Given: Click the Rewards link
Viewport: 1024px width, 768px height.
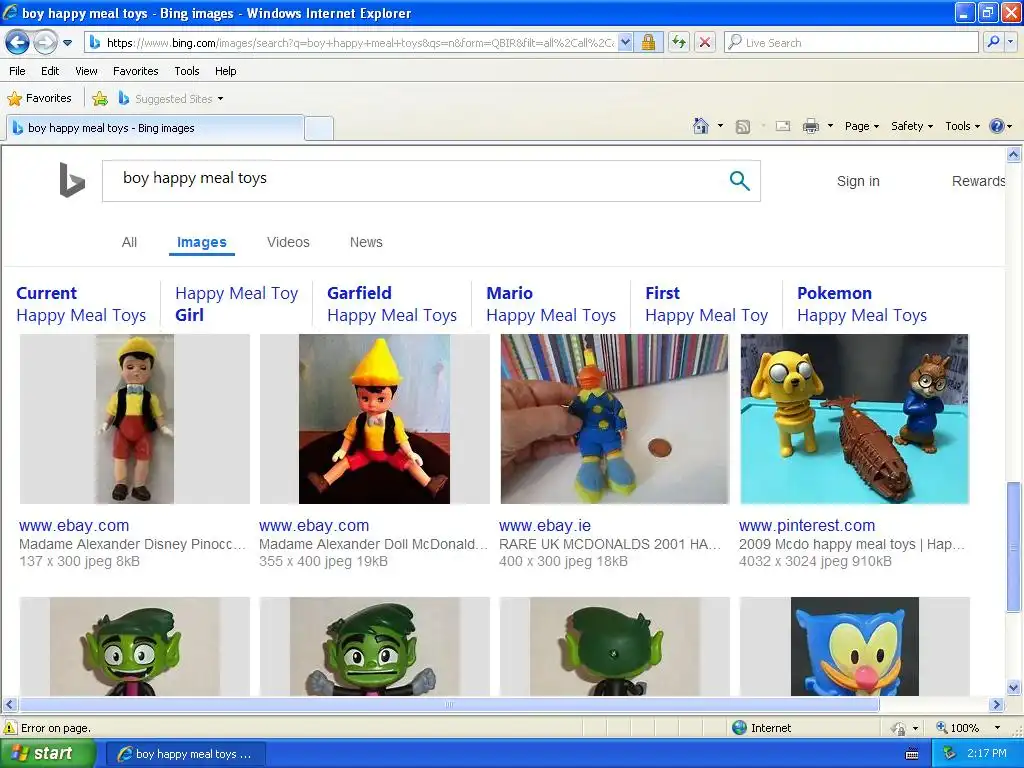Looking at the screenshot, I should [x=978, y=181].
